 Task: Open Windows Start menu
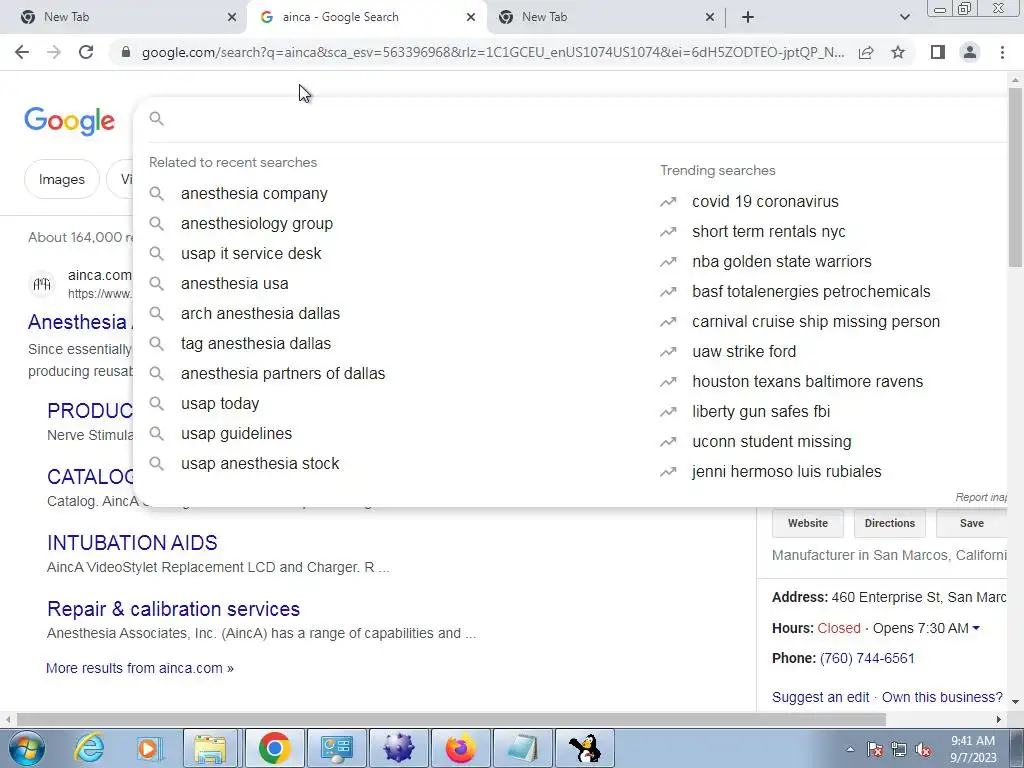pos(27,748)
